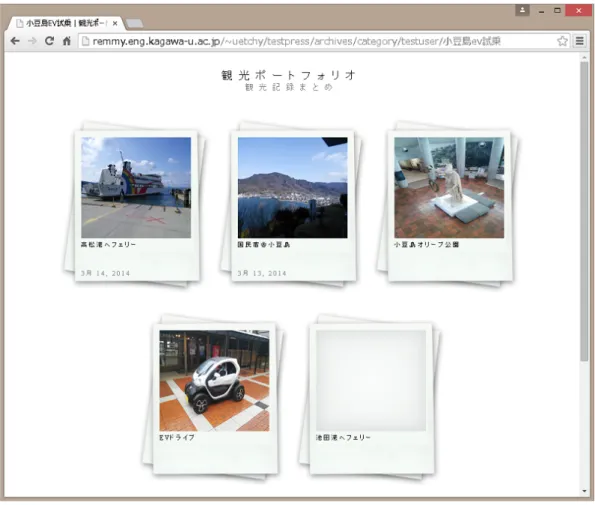Screen dimensions: 595x505
Task: Open a new tab with the blank tab button
Action: pyautogui.click(x=135, y=24)
